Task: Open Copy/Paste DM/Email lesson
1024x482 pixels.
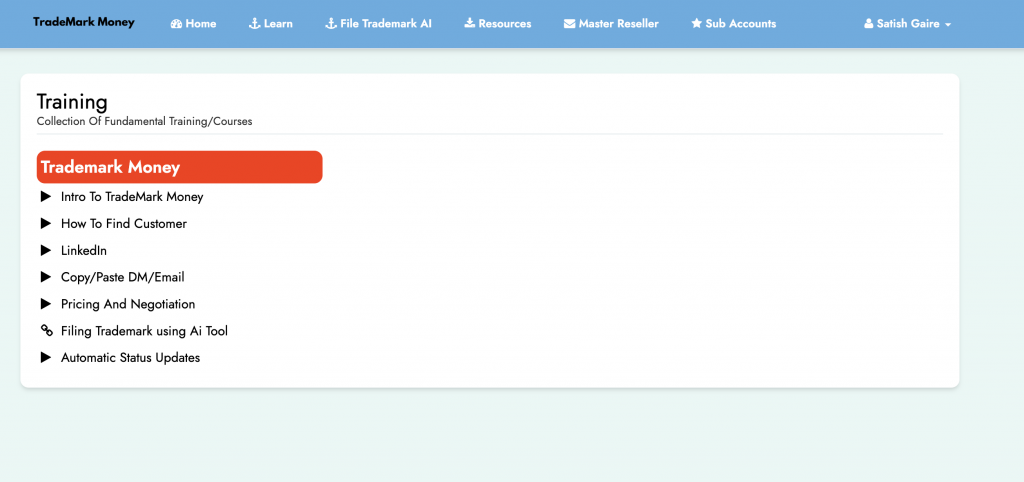Action: coord(123,277)
